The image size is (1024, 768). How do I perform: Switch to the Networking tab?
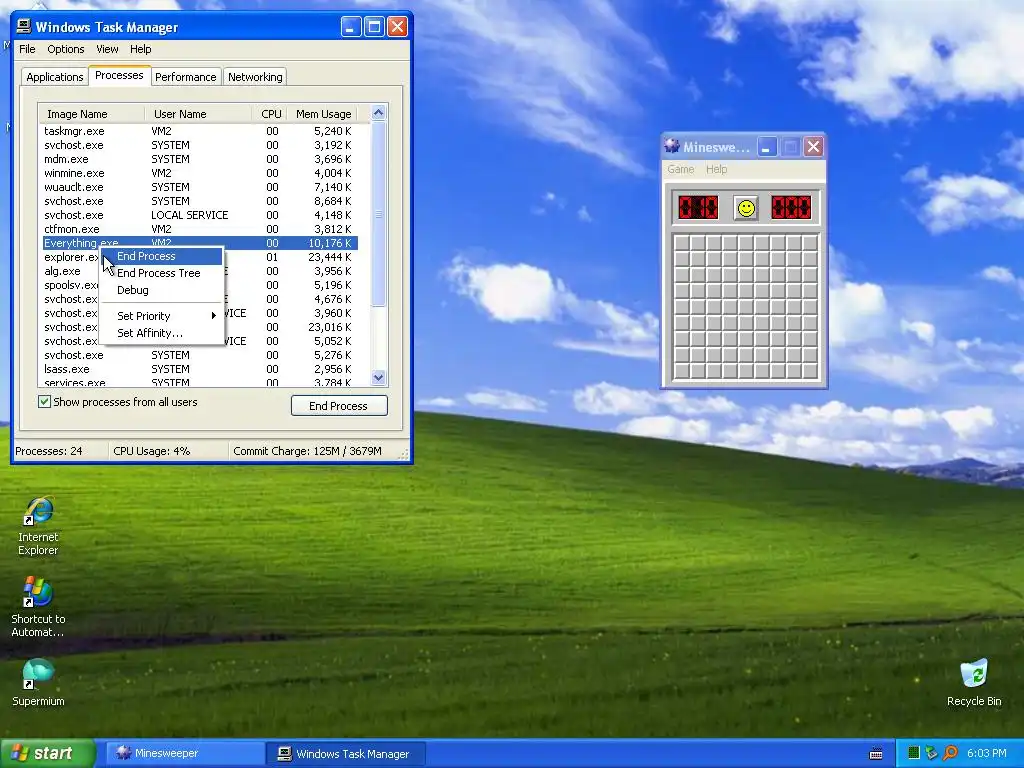(255, 77)
